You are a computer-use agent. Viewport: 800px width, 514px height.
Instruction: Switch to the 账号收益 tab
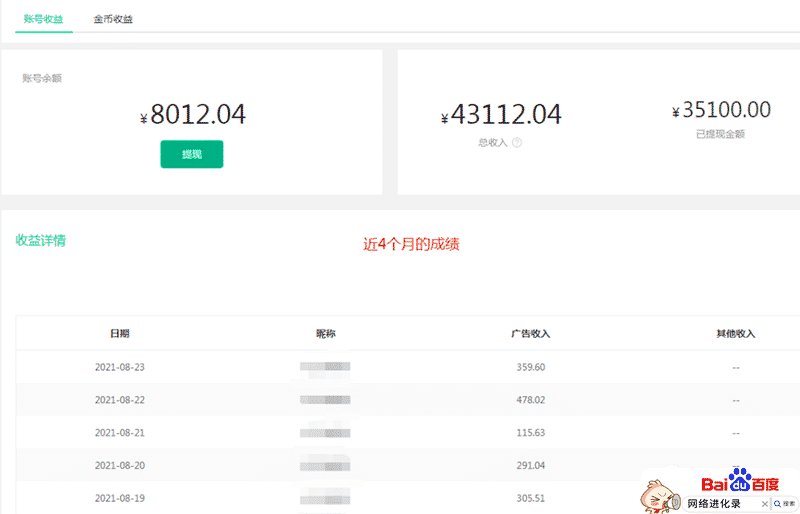(x=43, y=19)
